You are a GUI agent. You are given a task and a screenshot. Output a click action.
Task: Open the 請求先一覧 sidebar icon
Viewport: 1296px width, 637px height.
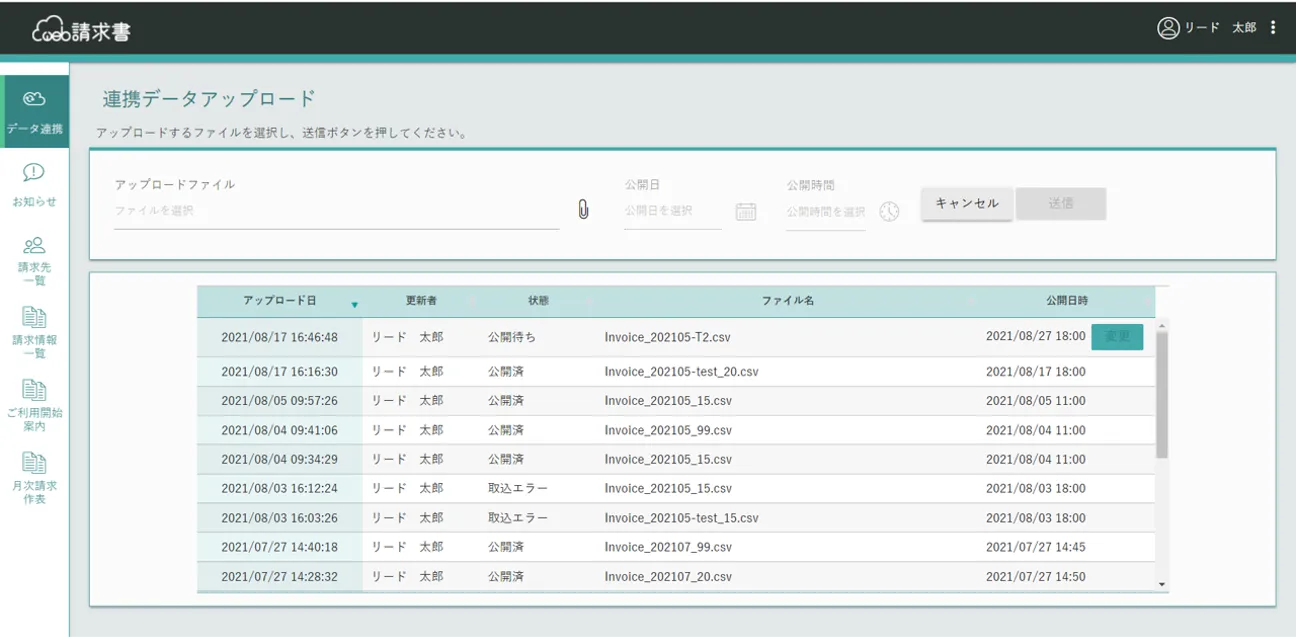[34, 246]
